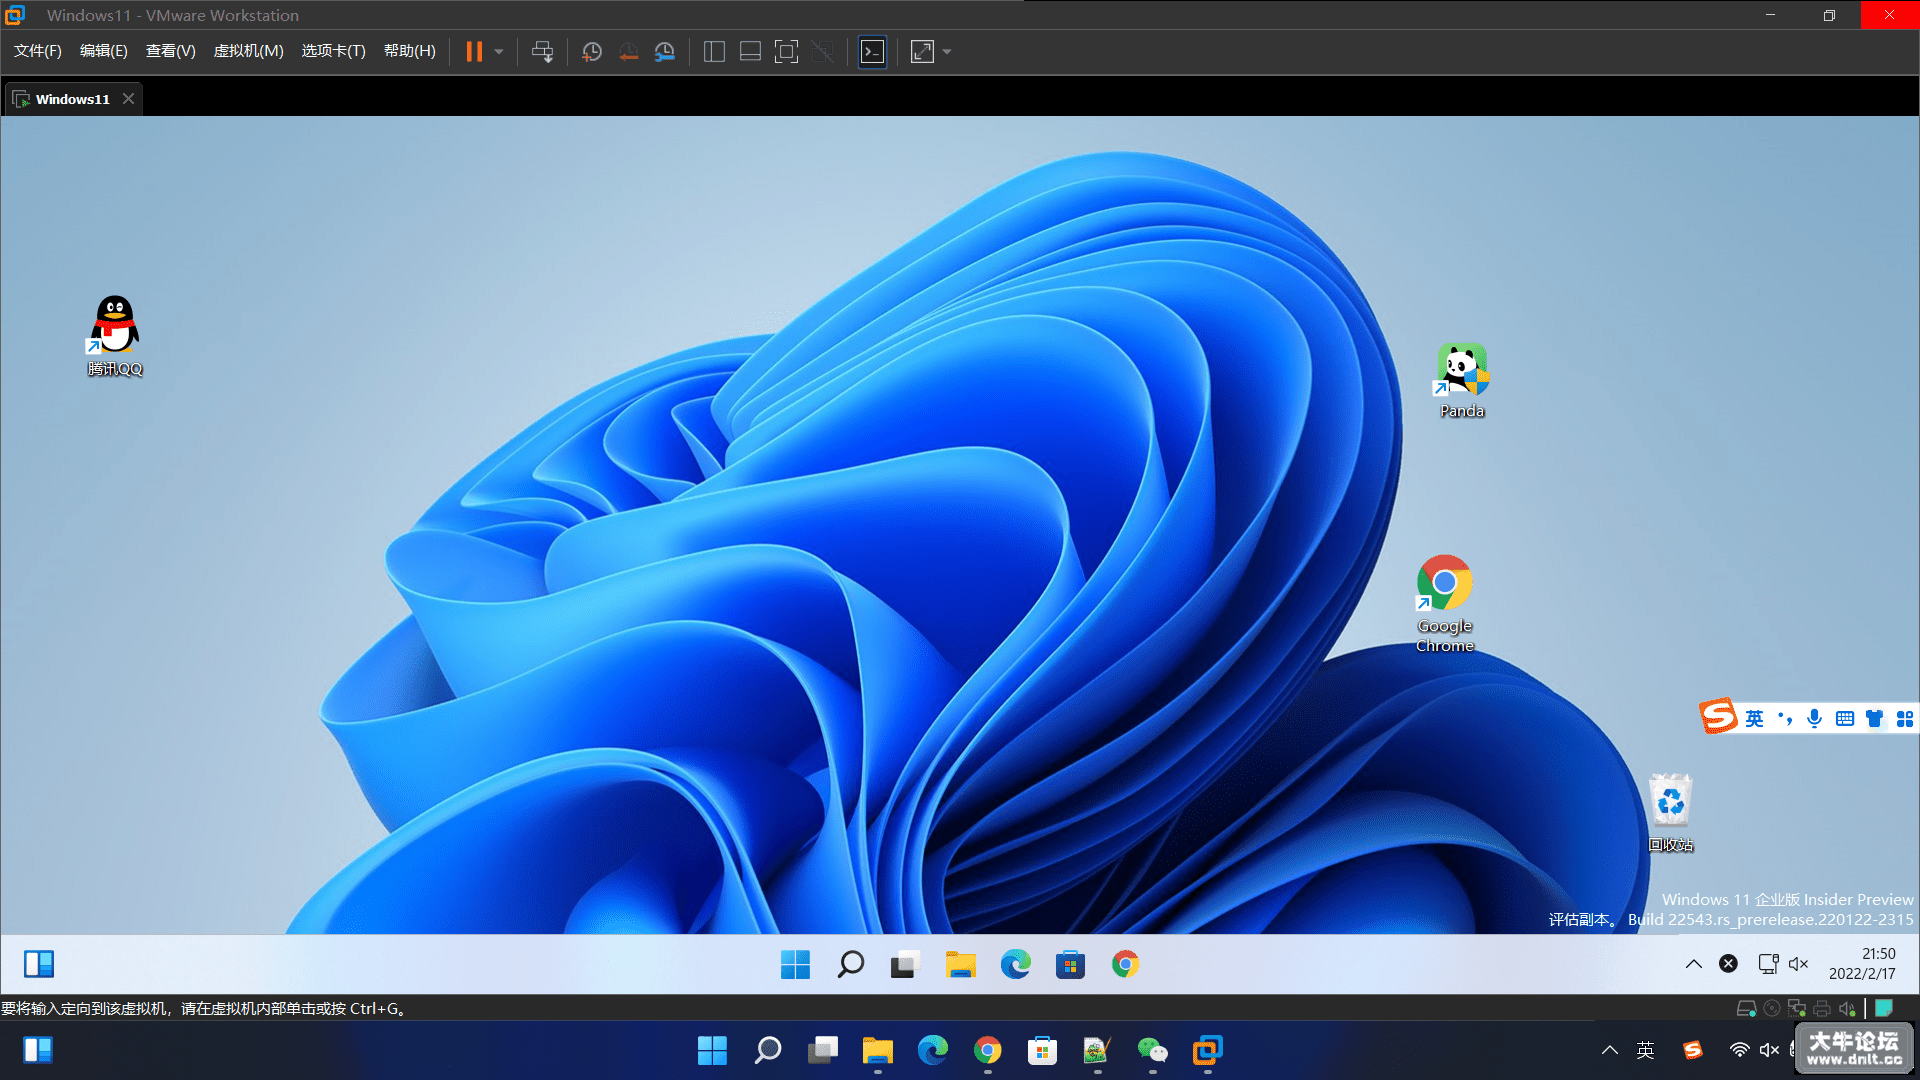This screenshot has width=1920, height=1080.
Task: Click the stretch guest display icon
Action: coord(922,52)
